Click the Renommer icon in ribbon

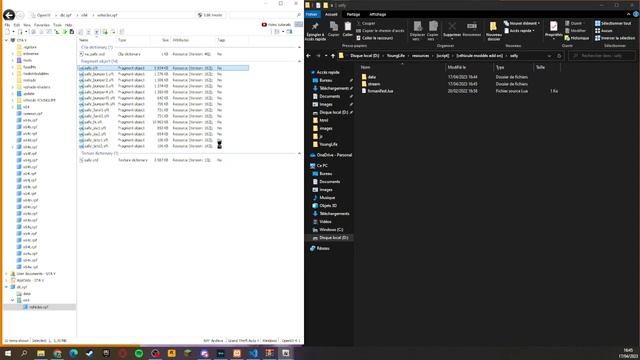(472, 29)
